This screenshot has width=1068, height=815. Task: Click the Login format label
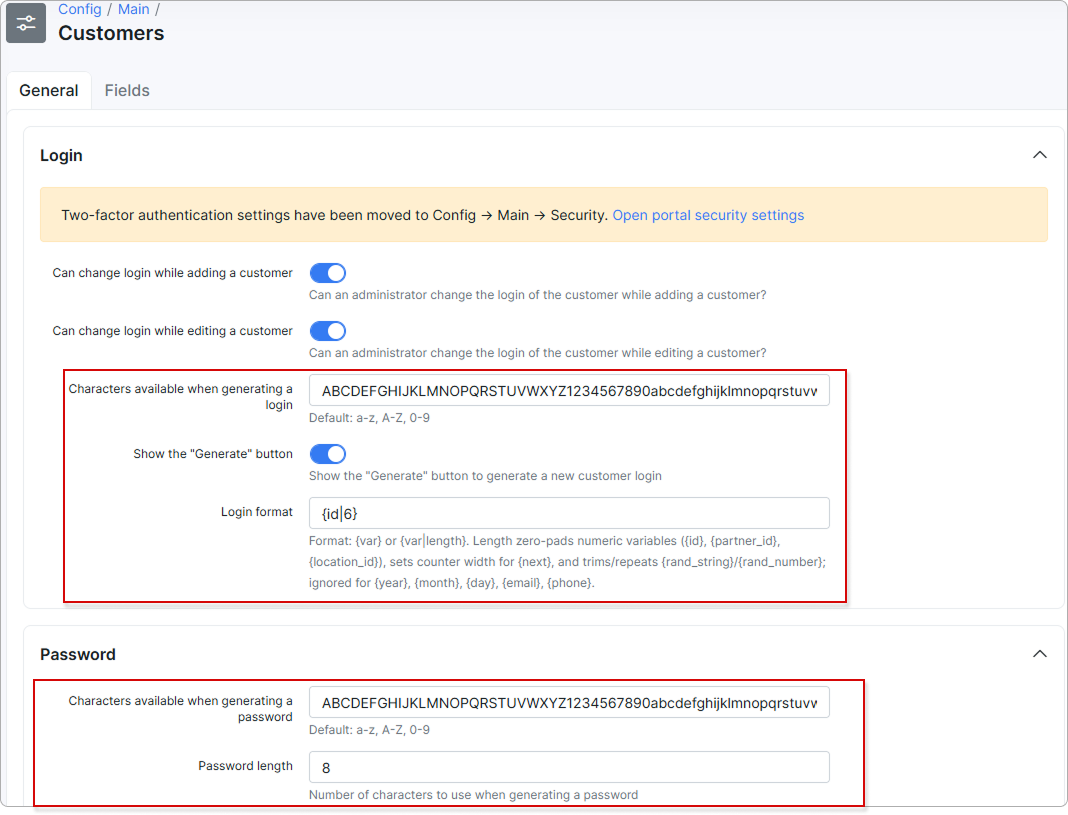click(257, 512)
